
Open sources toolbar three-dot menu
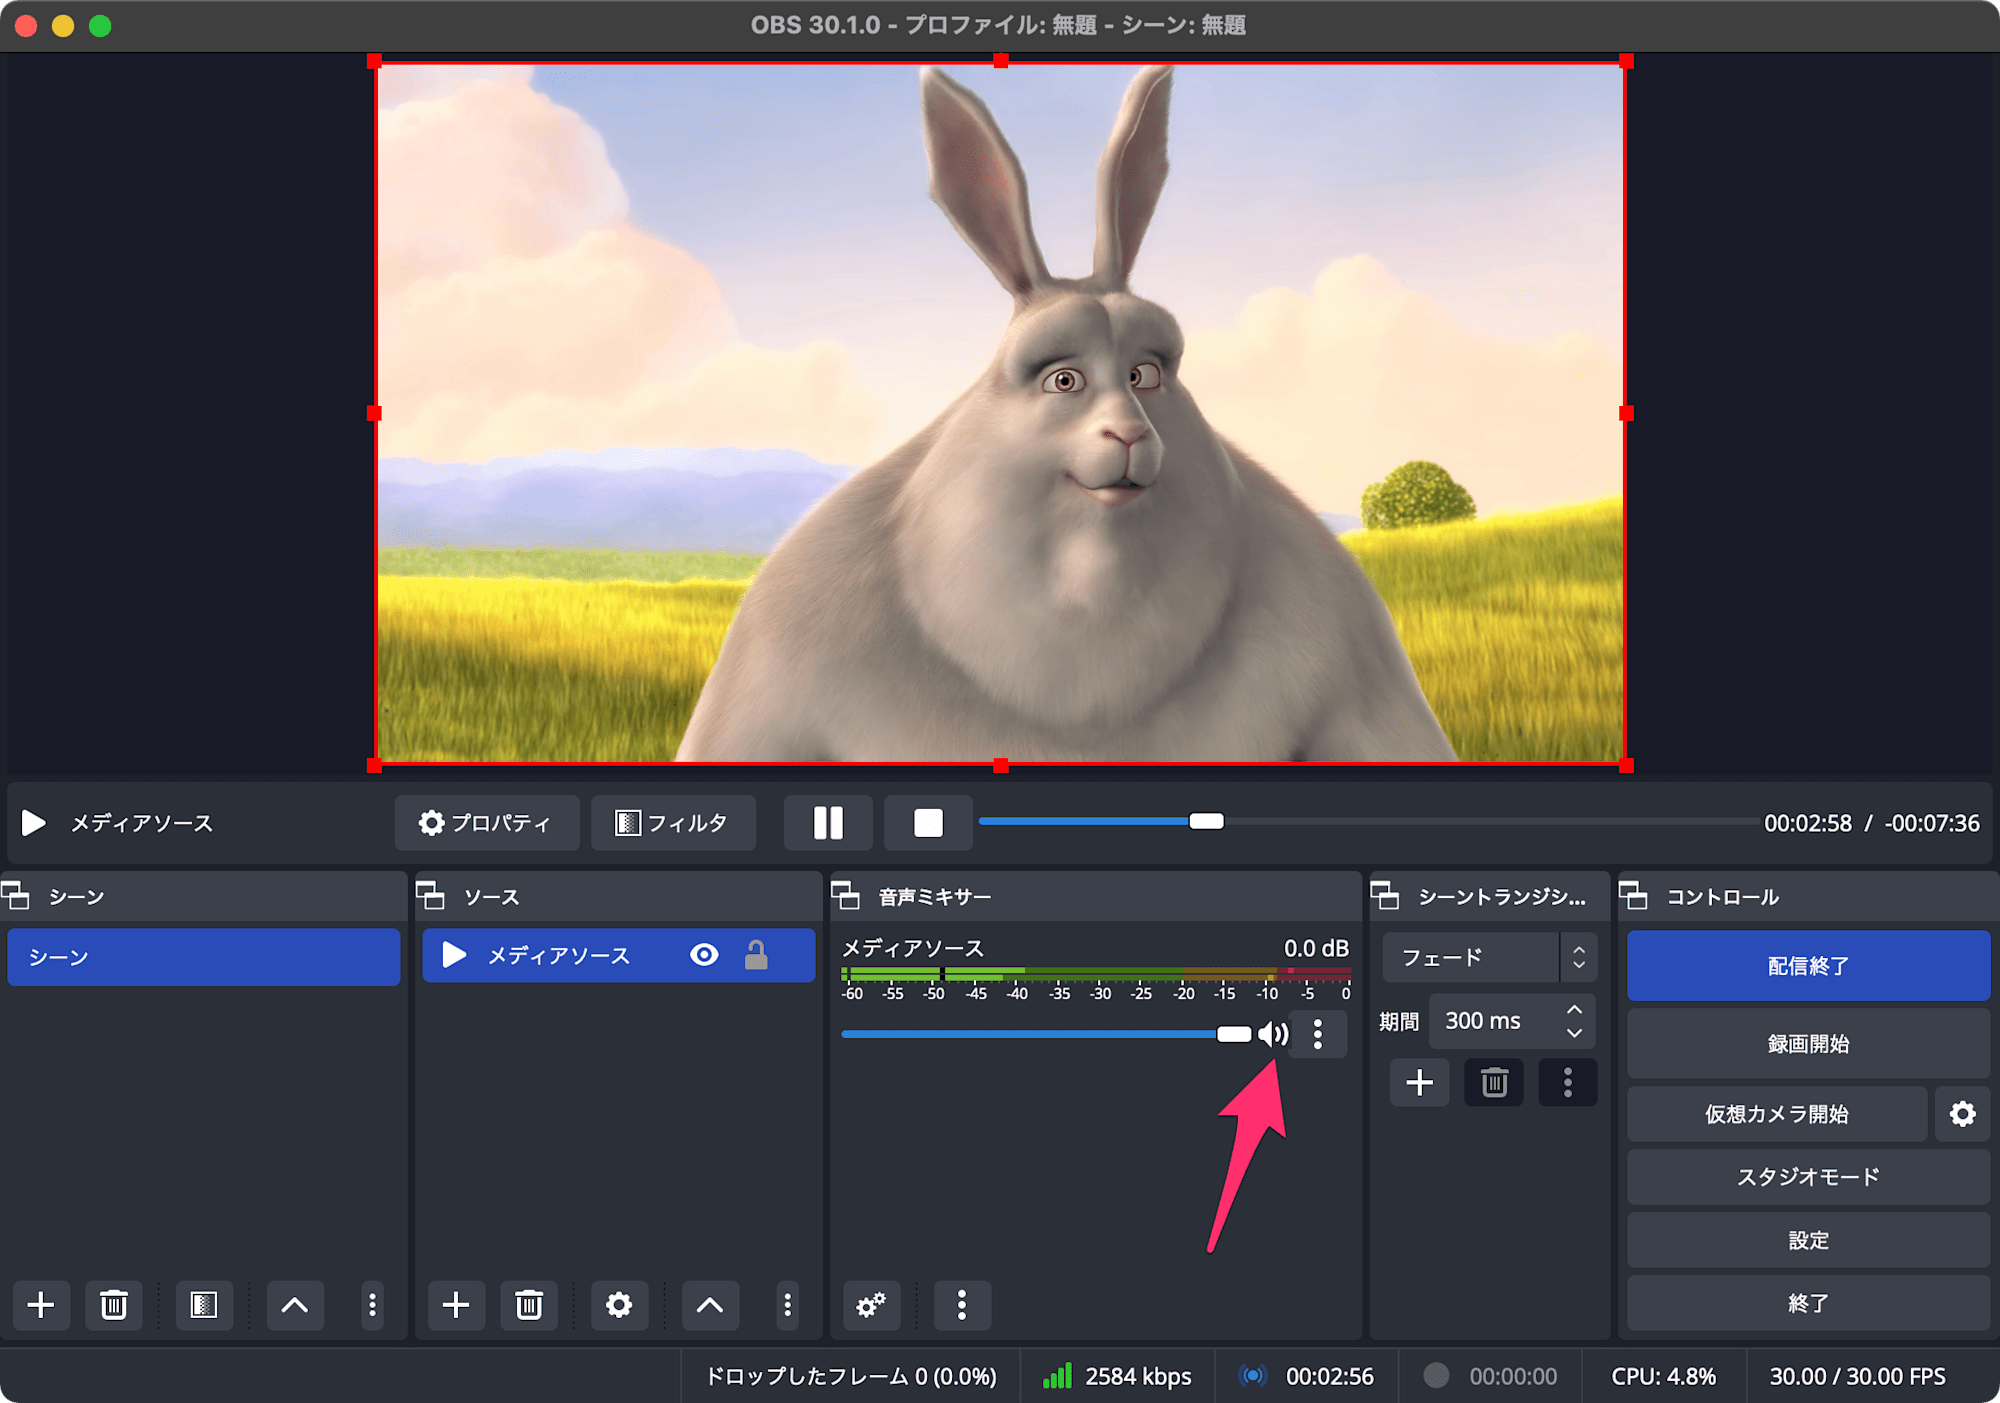[x=787, y=1304]
